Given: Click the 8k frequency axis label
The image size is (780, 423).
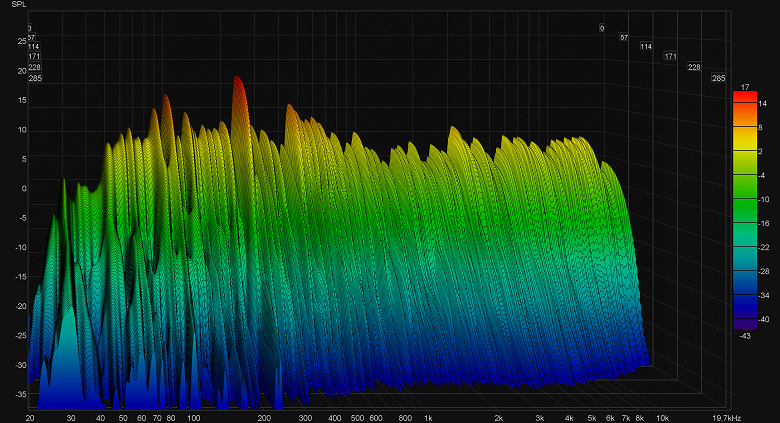Looking at the screenshot, I should [x=640, y=418].
